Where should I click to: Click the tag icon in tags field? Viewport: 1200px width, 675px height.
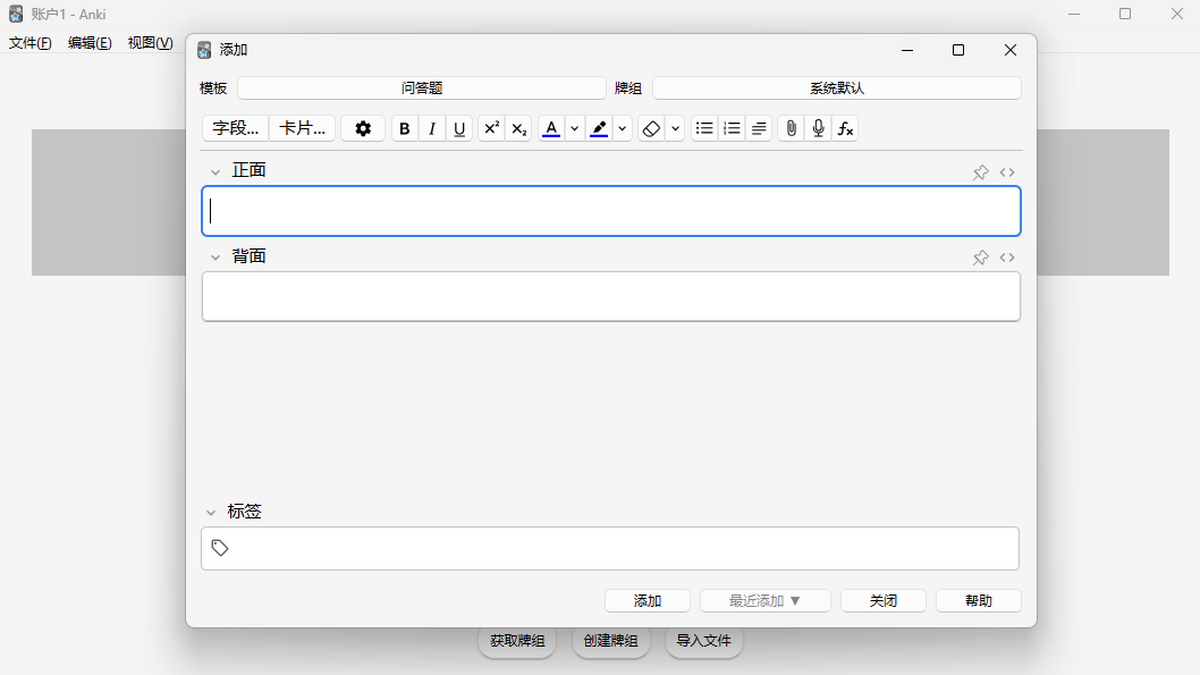[220, 548]
